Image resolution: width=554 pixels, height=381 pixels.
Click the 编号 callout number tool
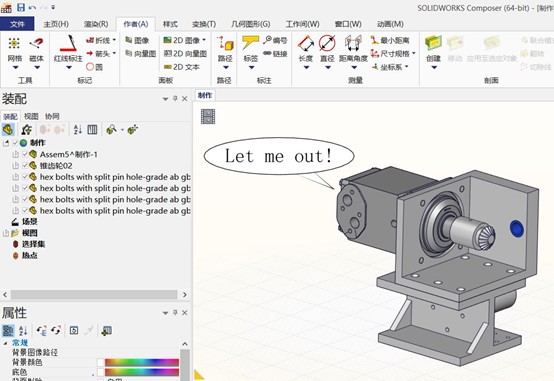click(275, 40)
